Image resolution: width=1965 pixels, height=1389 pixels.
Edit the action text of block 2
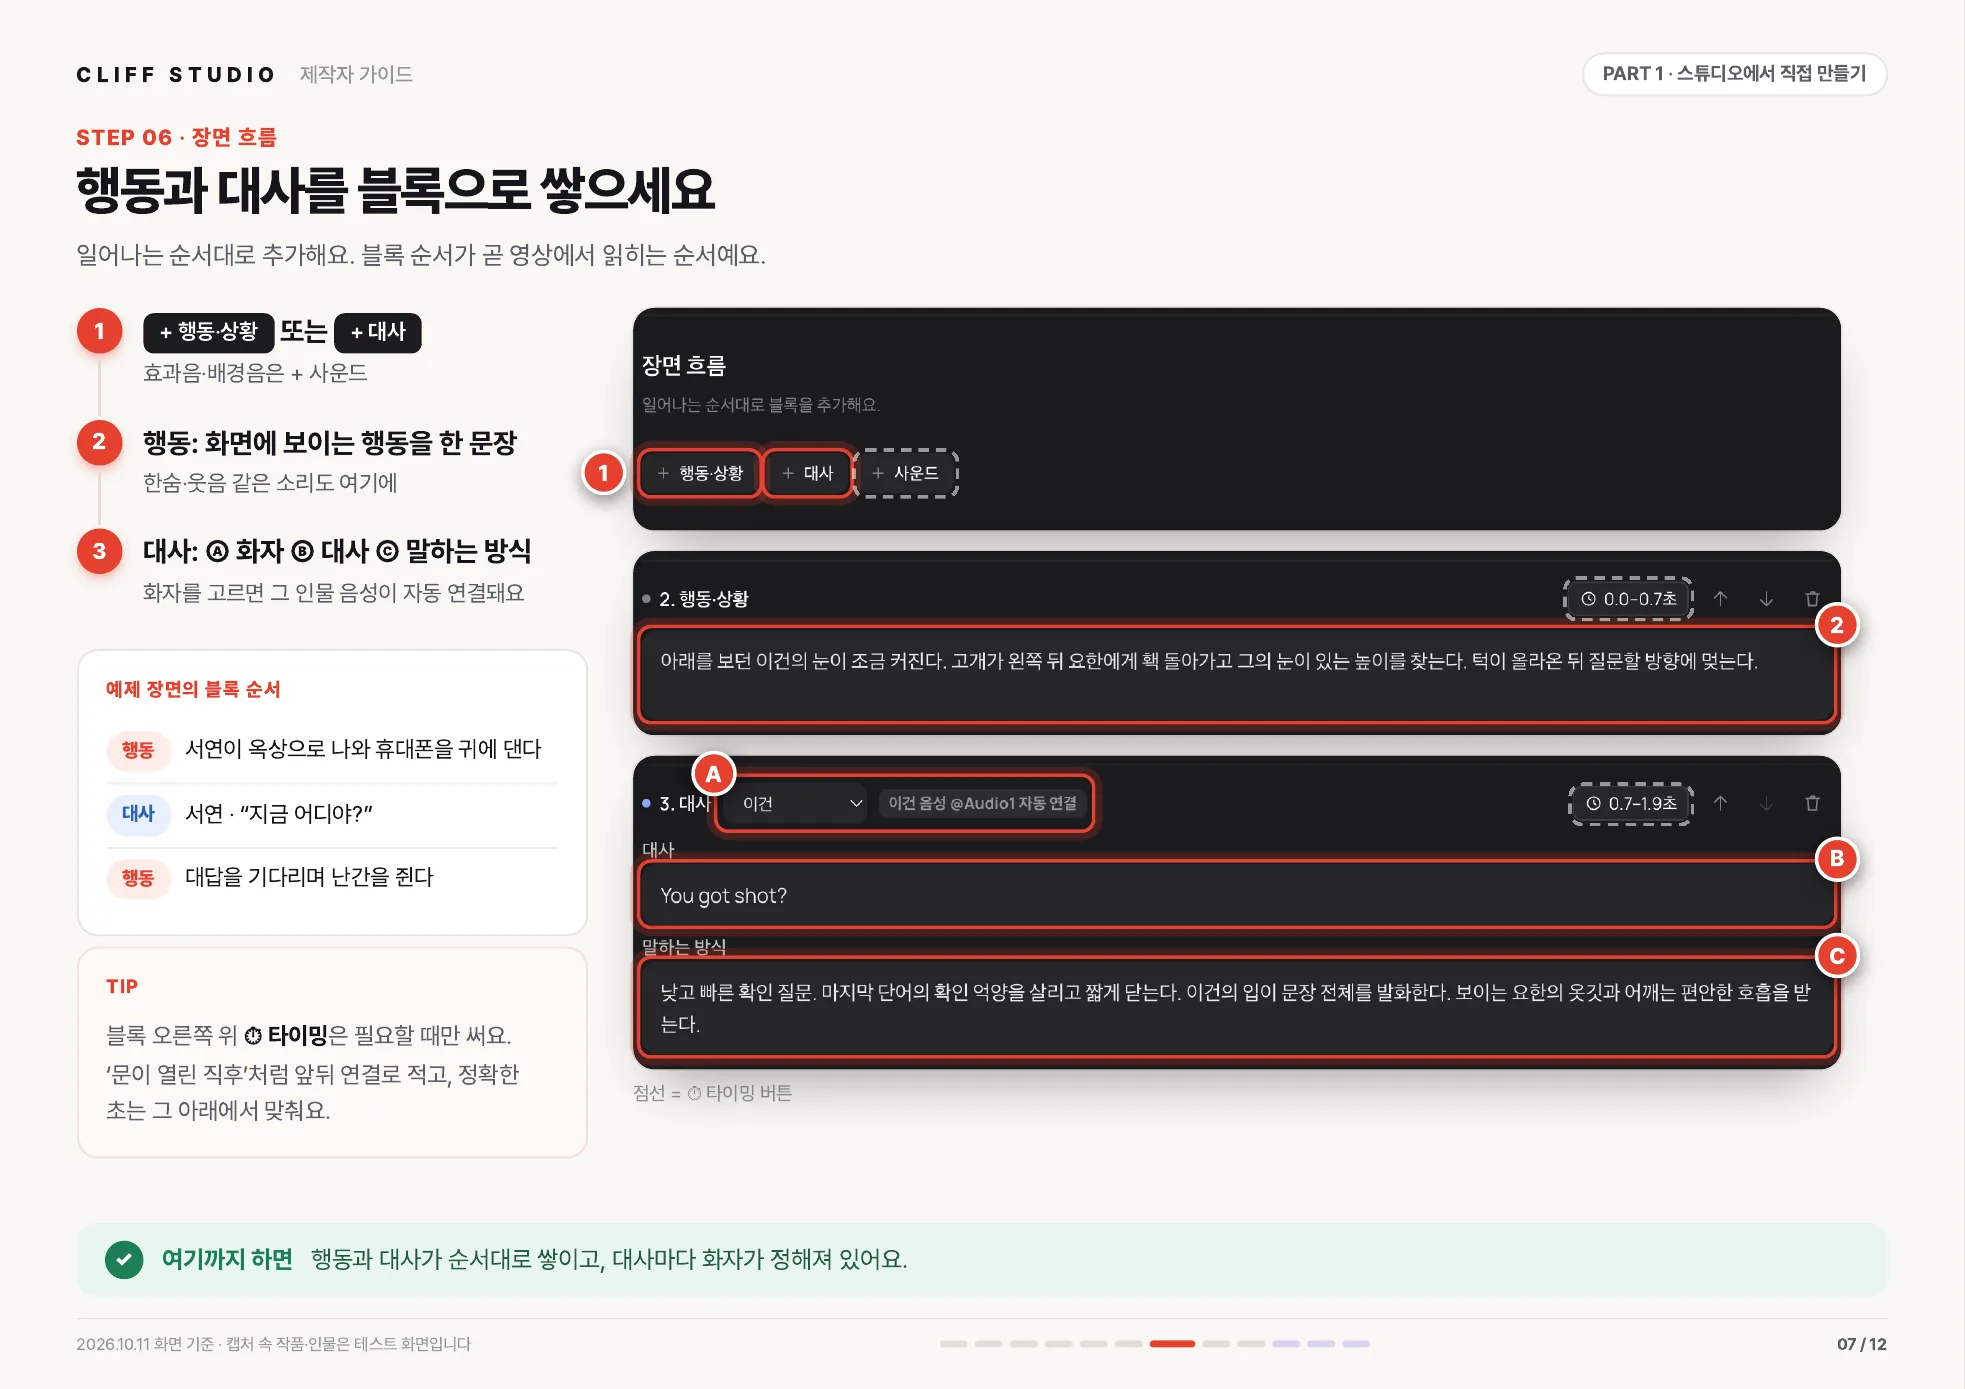pos(1237,675)
